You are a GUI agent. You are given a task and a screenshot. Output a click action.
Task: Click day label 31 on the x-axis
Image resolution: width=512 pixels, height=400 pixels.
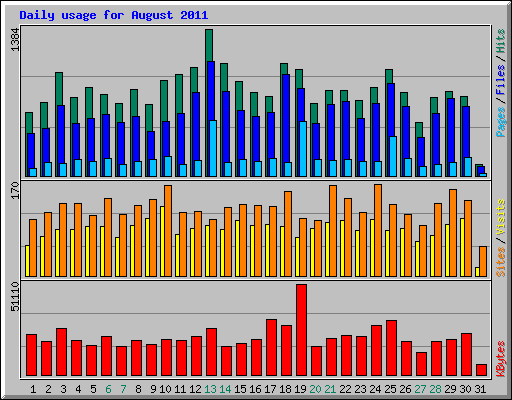(x=480, y=389)
